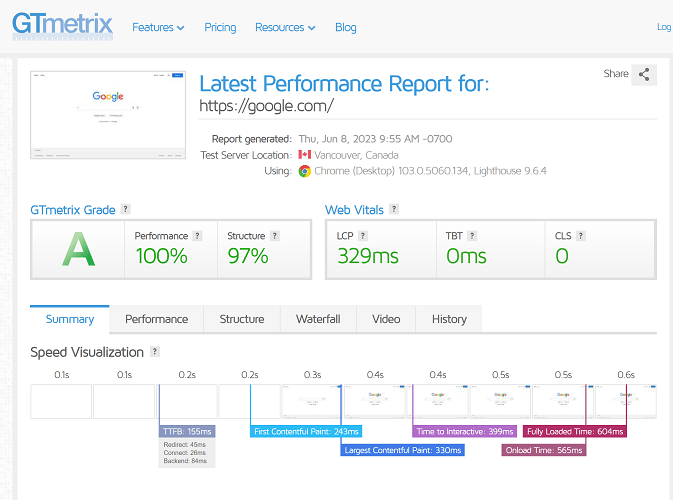This screenshot has height=500, width=673.
Task: Click the GTmetrix Grade heading
Action: tap(73, 210)
